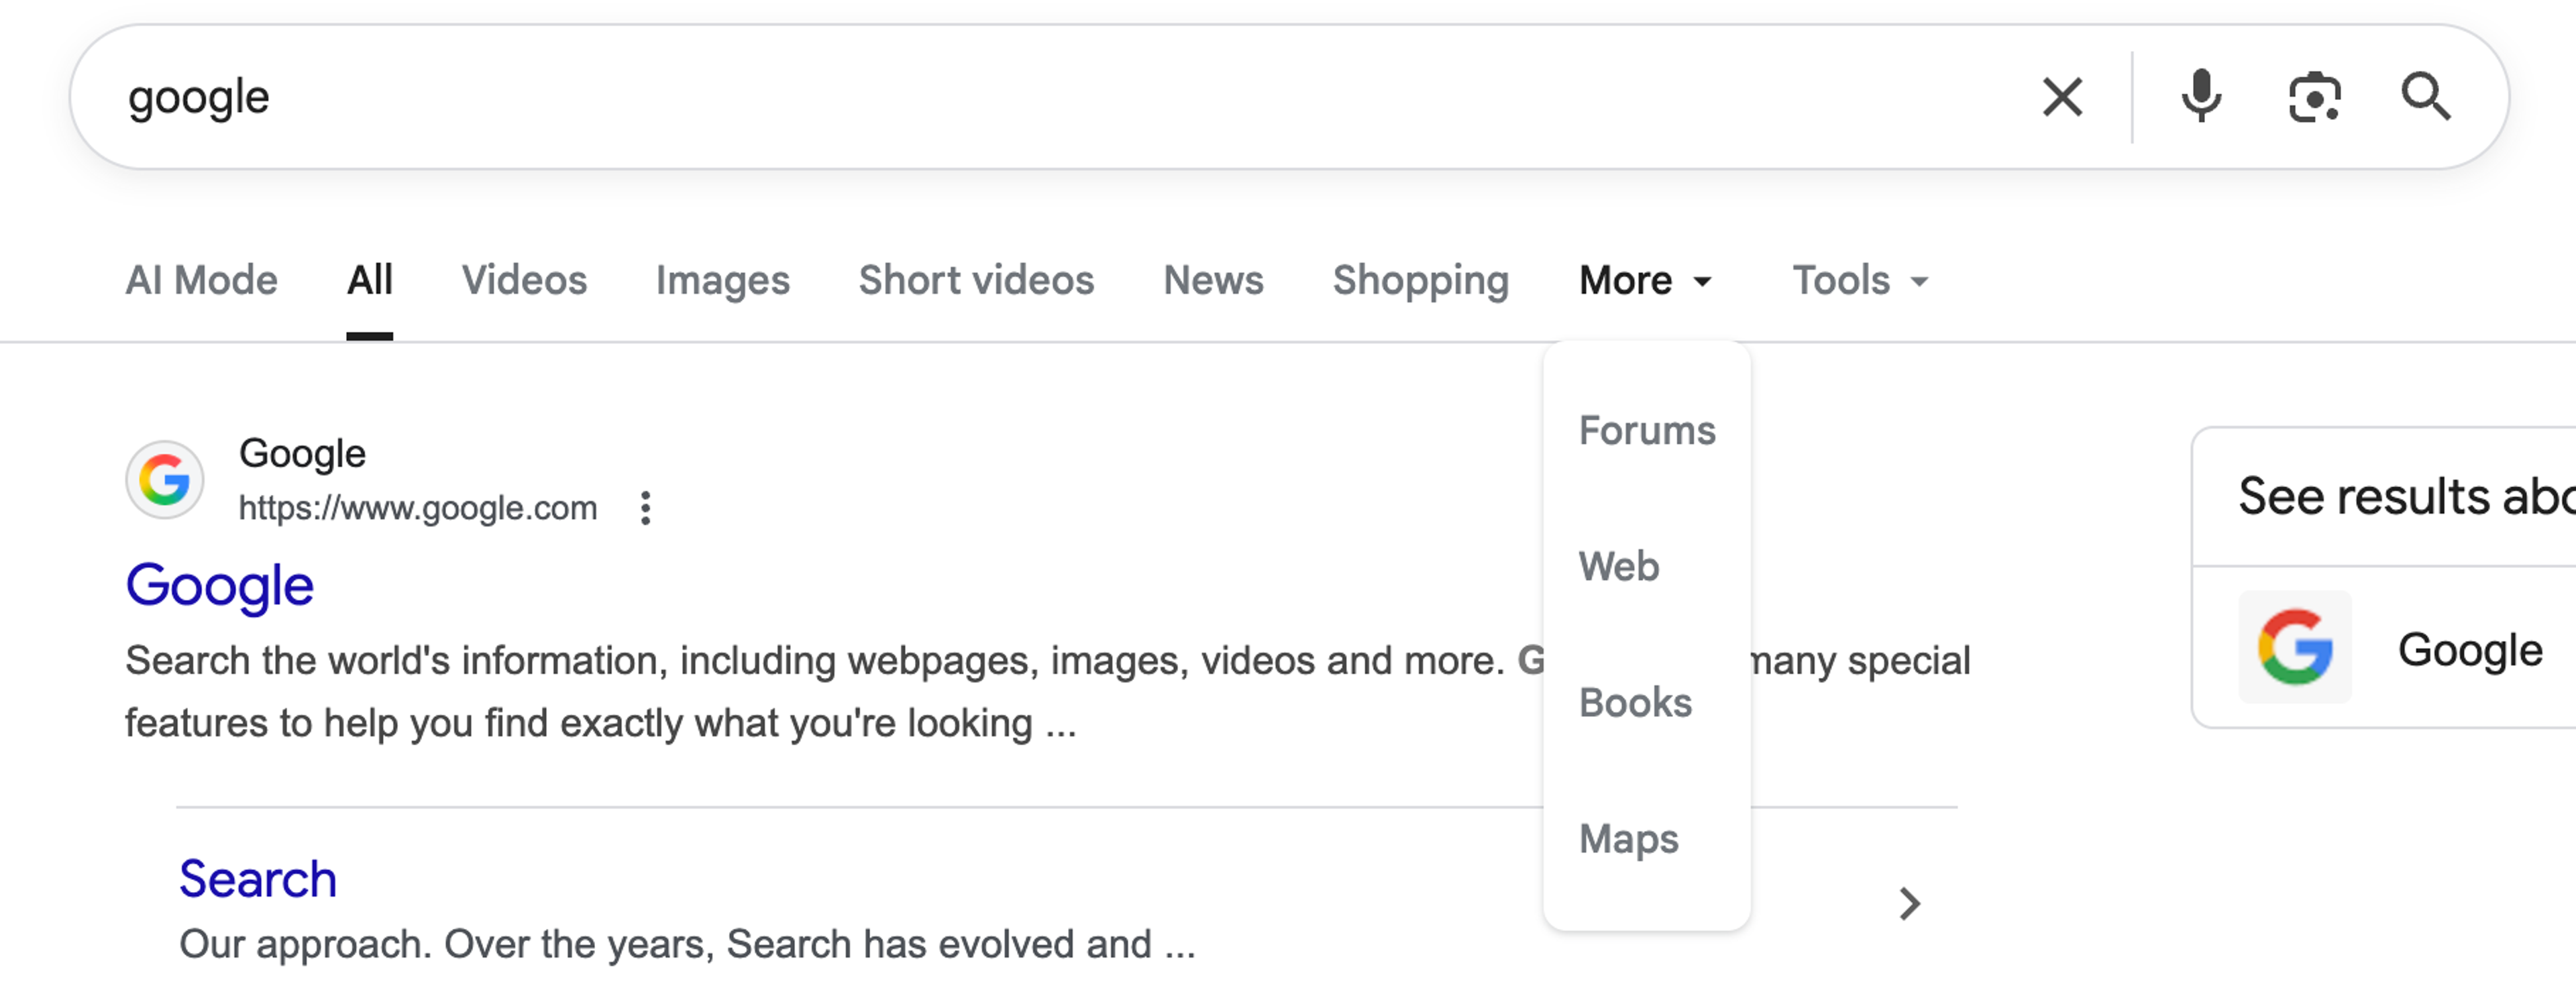The height and width of the screenshot is (1004, 2576).
Task: Switch to the News tab
Action: 1213,281
